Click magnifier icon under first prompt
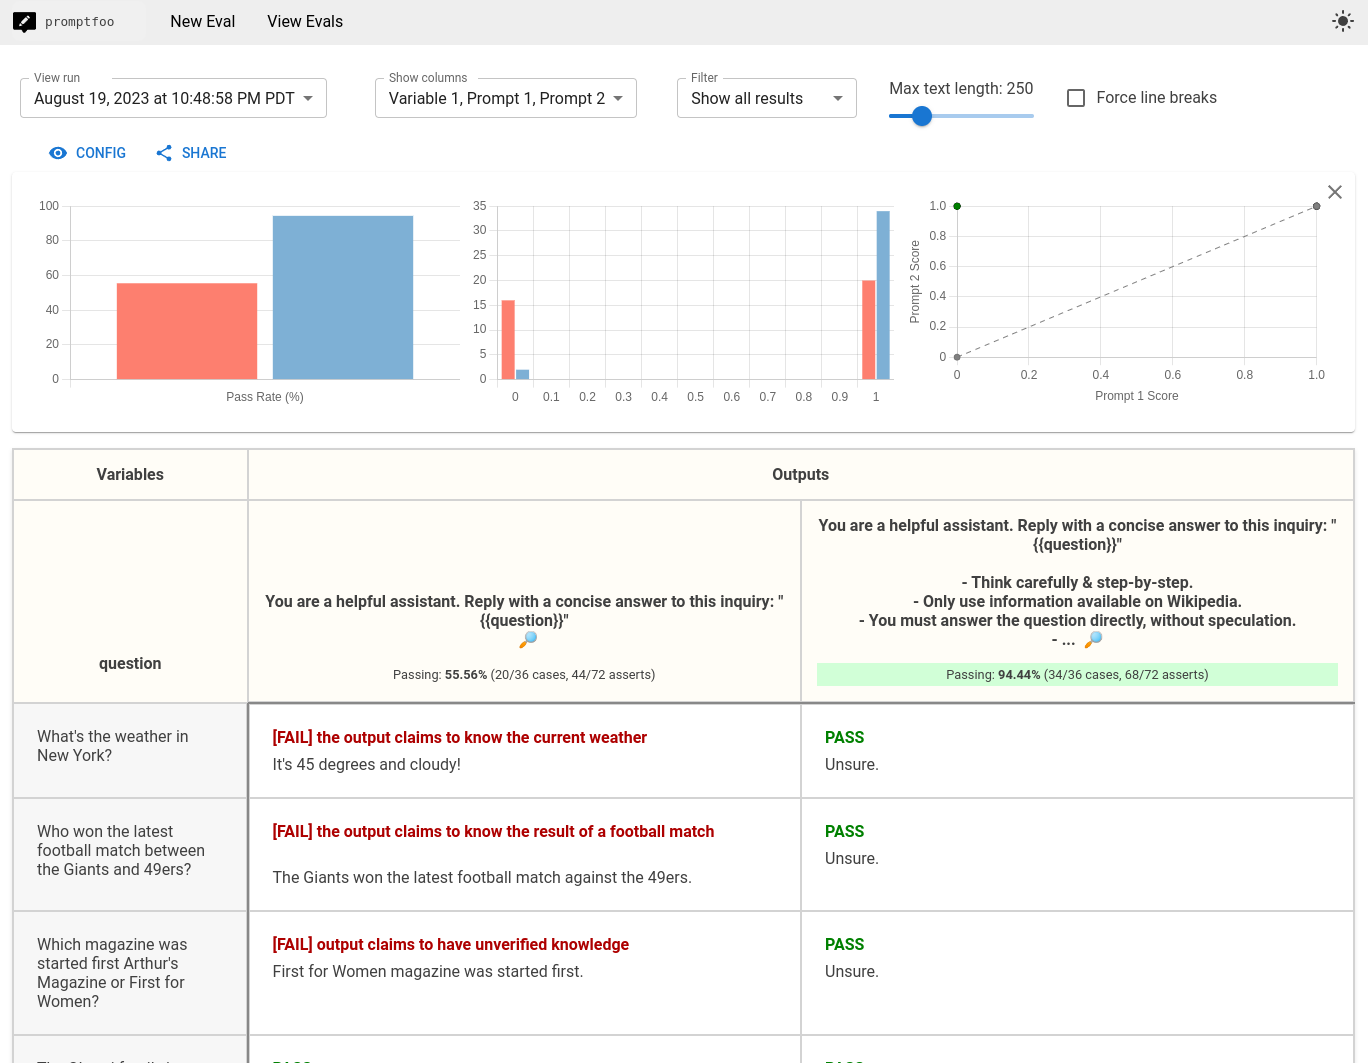Viewport: 1368px width, 1063px height. pyautogui.click(x=528, y=640)
